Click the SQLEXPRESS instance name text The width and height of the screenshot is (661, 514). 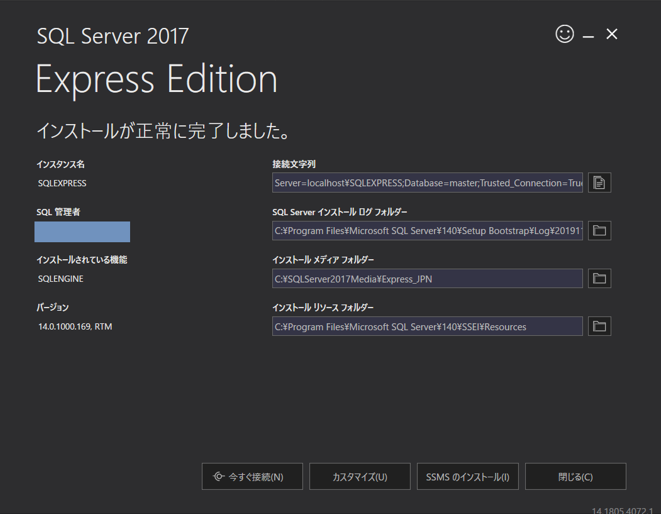click(x=62, y=183)
